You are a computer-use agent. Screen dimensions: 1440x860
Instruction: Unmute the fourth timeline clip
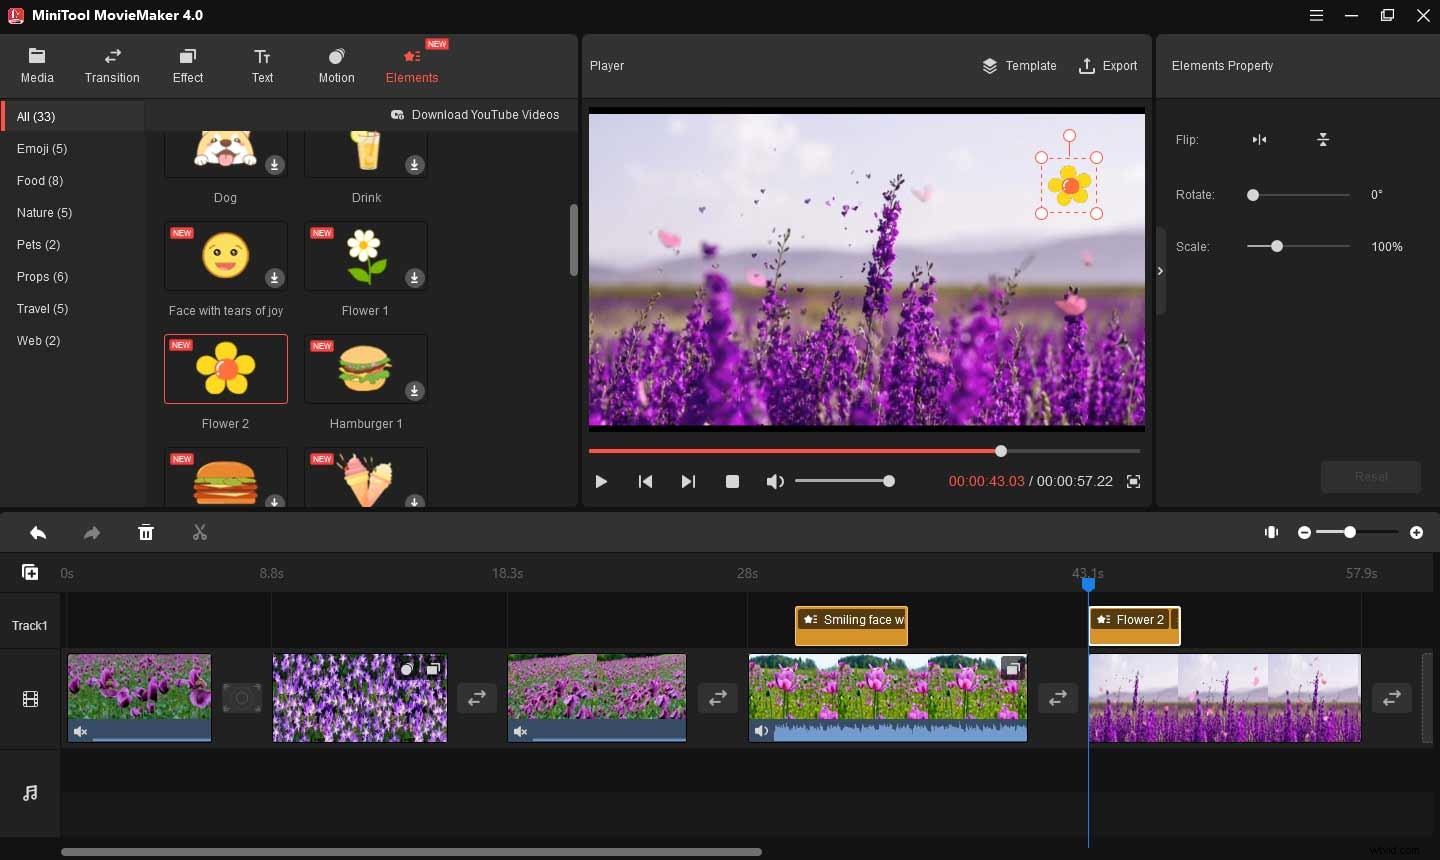761,731
